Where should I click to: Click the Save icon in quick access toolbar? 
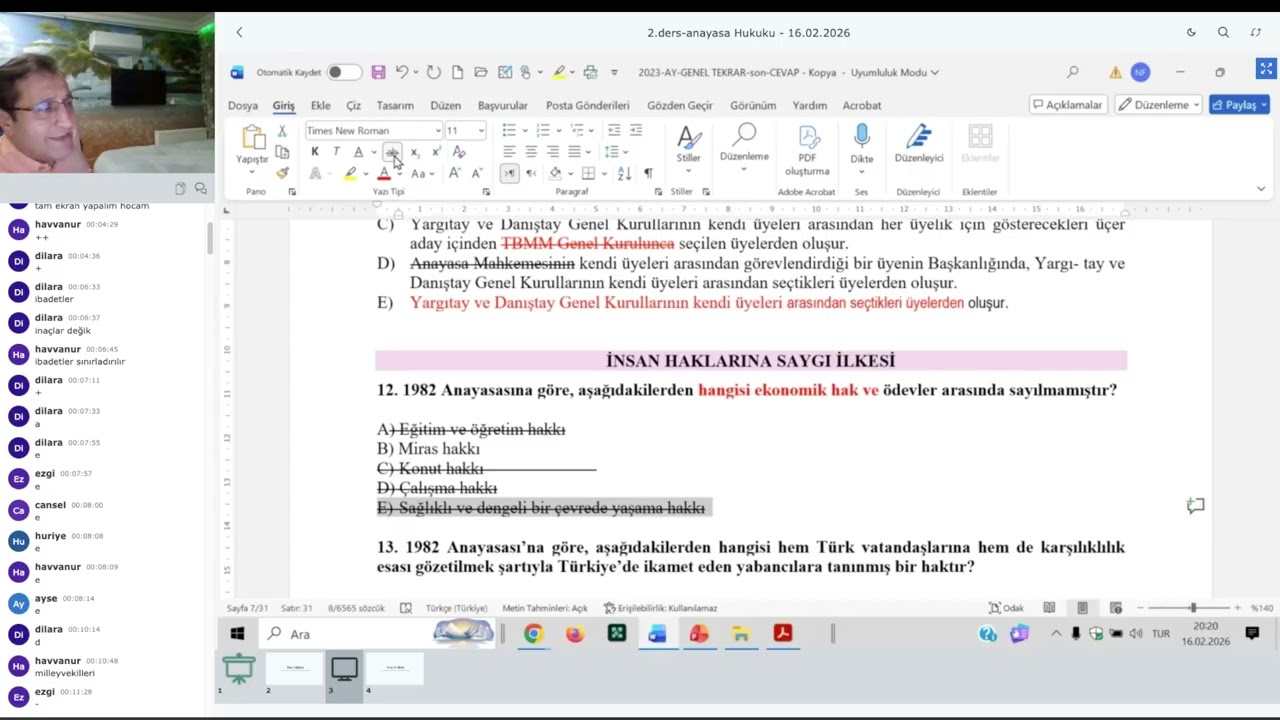click(x=378, y=72)
